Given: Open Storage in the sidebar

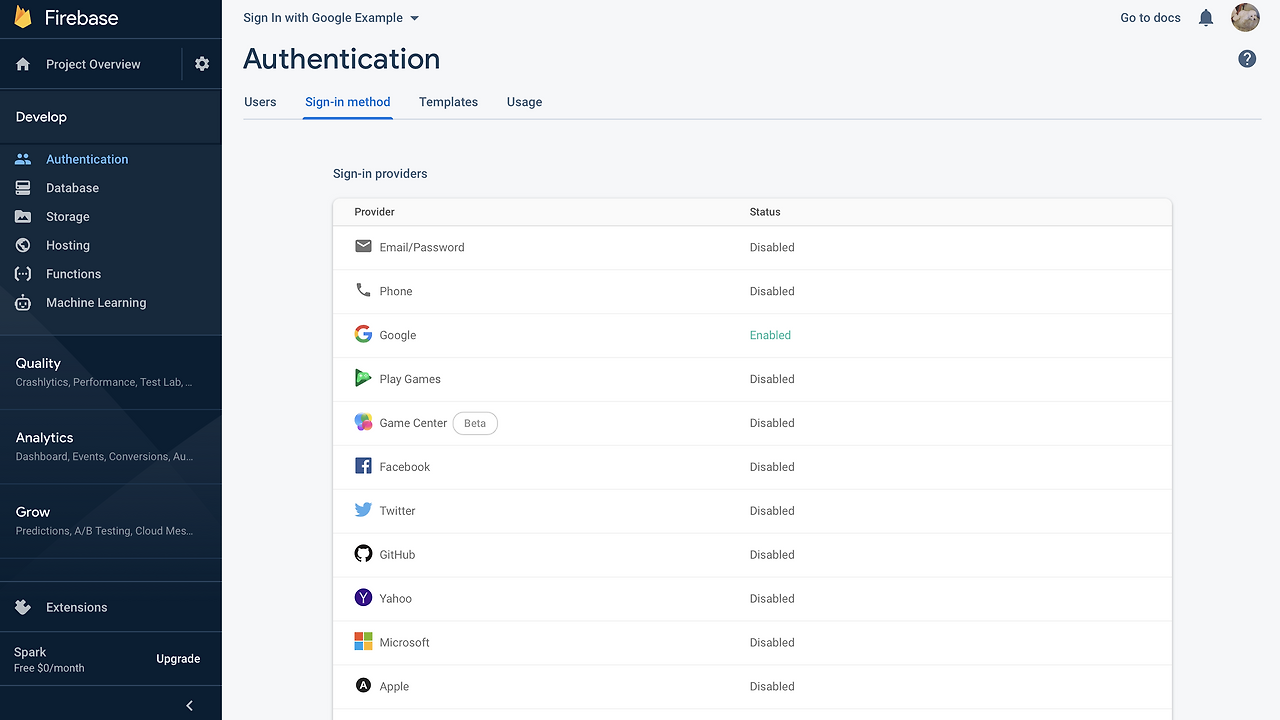Looking at the screenshot, I should click(68, 217).
